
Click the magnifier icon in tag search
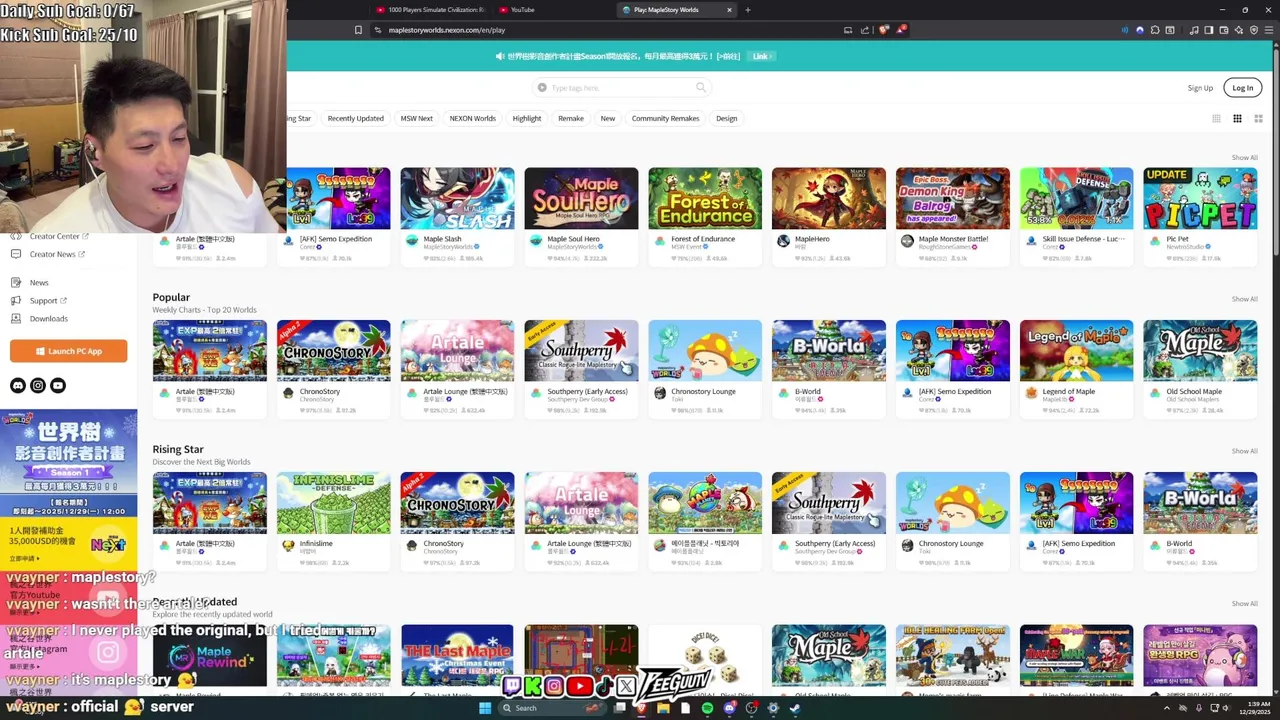click(701, 88)
